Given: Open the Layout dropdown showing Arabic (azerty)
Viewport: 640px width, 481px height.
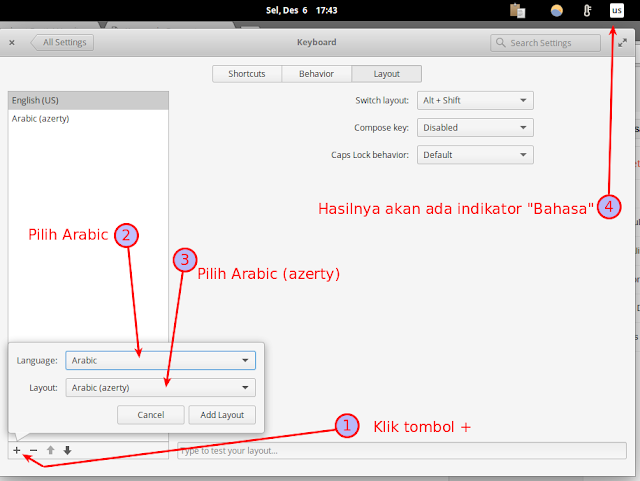Looking at the screenshot, I should tap(160, 387).
